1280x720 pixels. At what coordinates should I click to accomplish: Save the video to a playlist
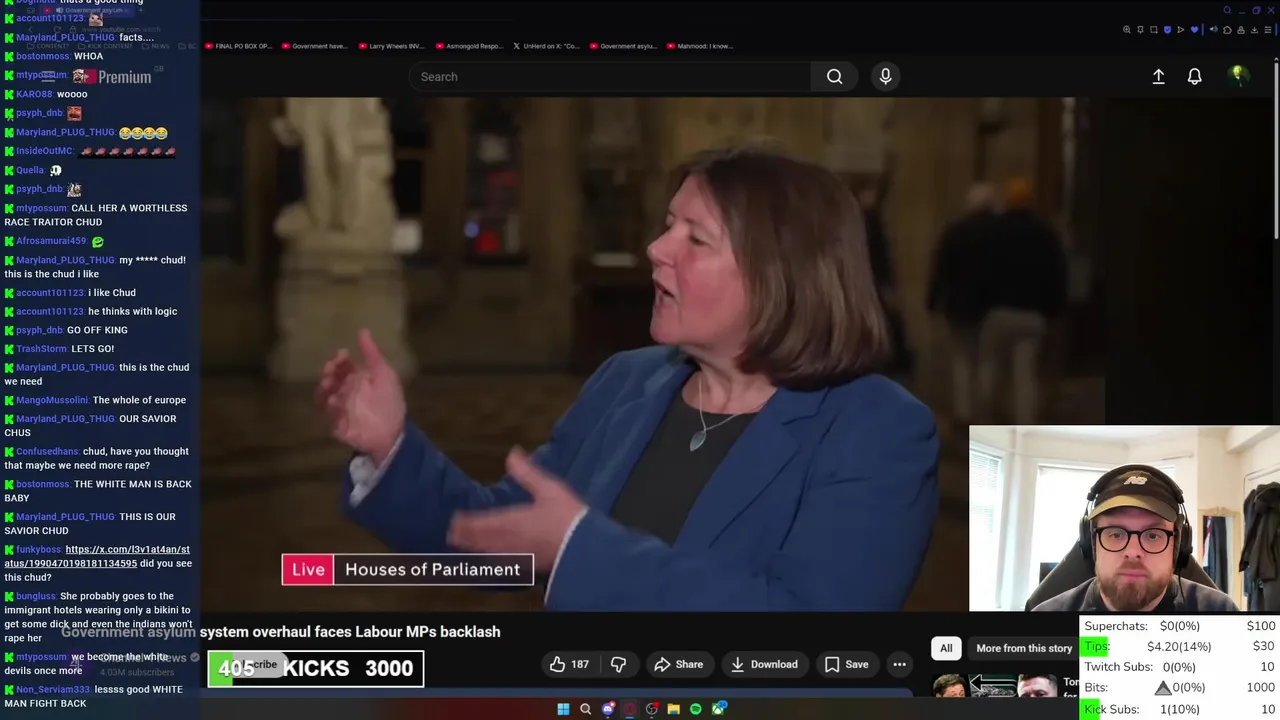[x=846, y=664]
